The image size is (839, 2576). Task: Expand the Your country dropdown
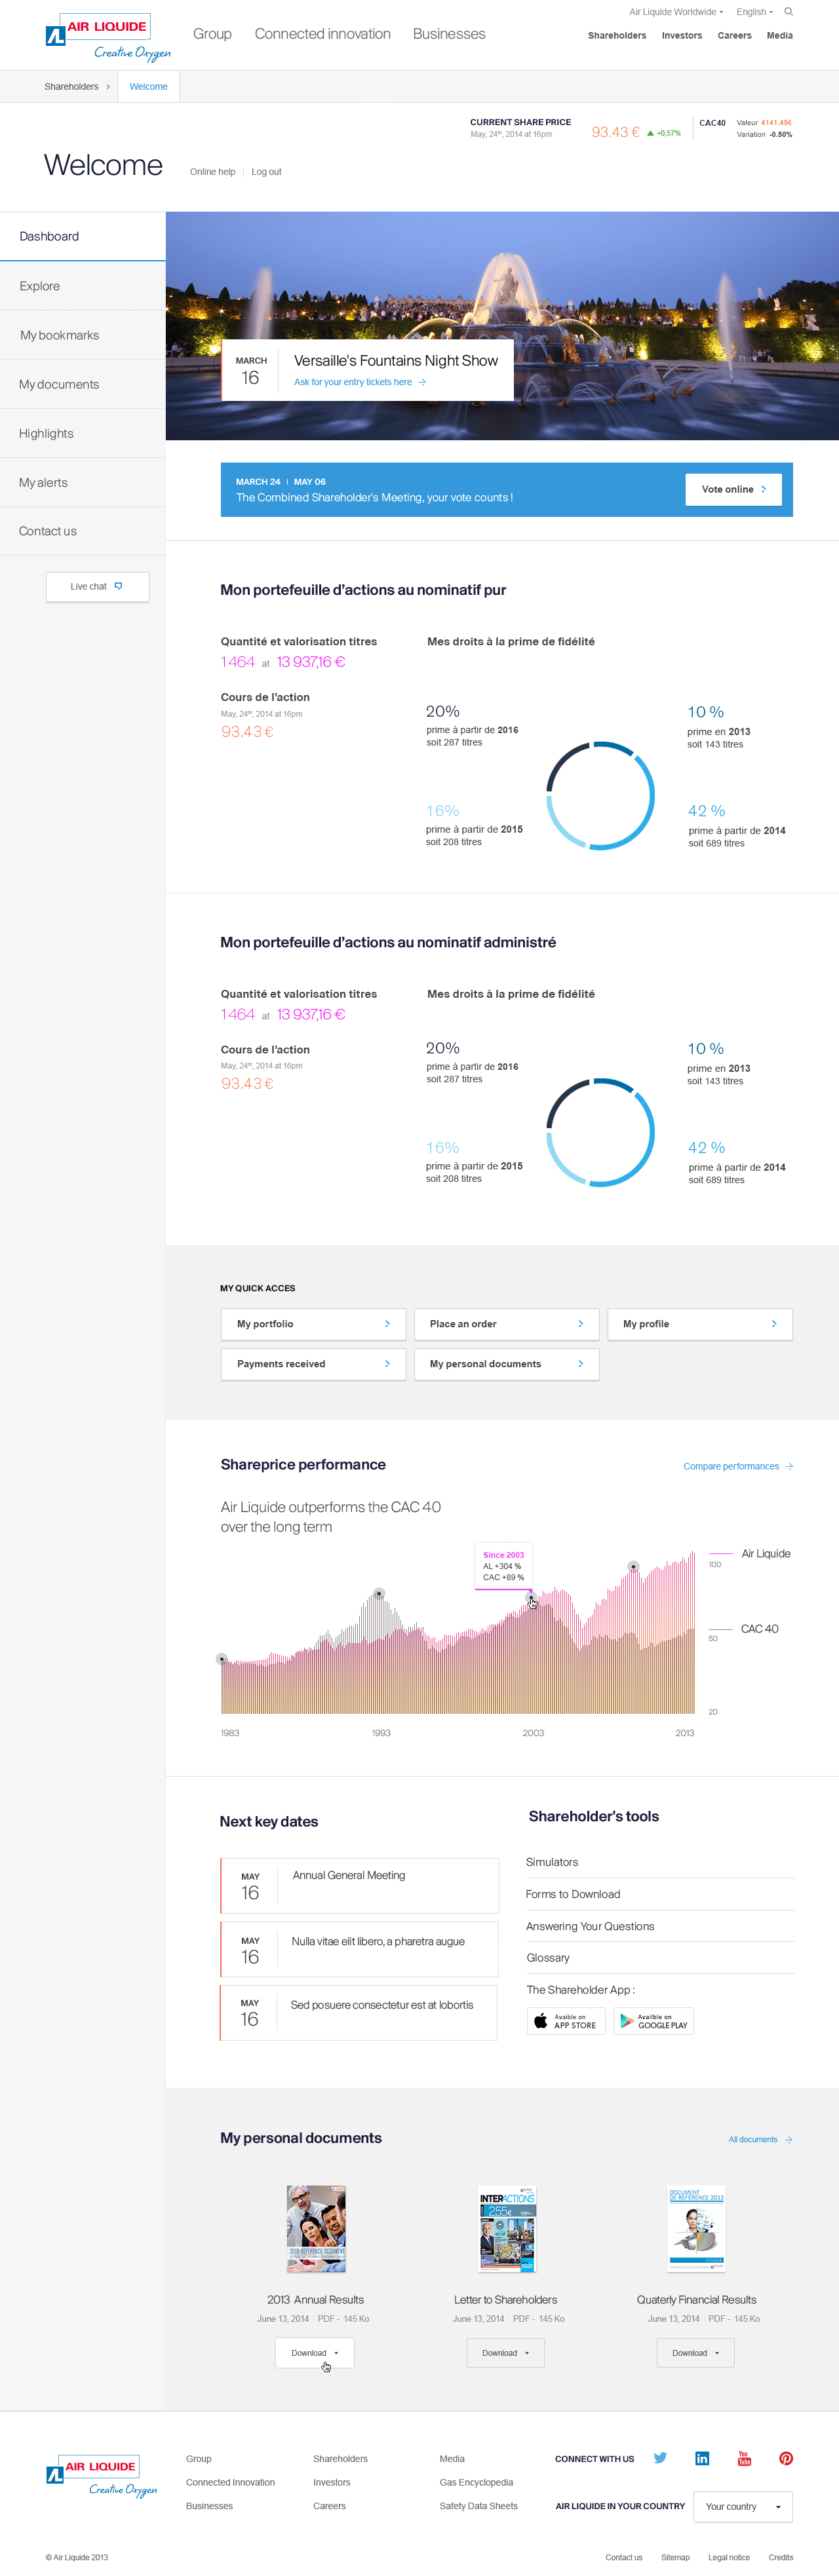742,2506
